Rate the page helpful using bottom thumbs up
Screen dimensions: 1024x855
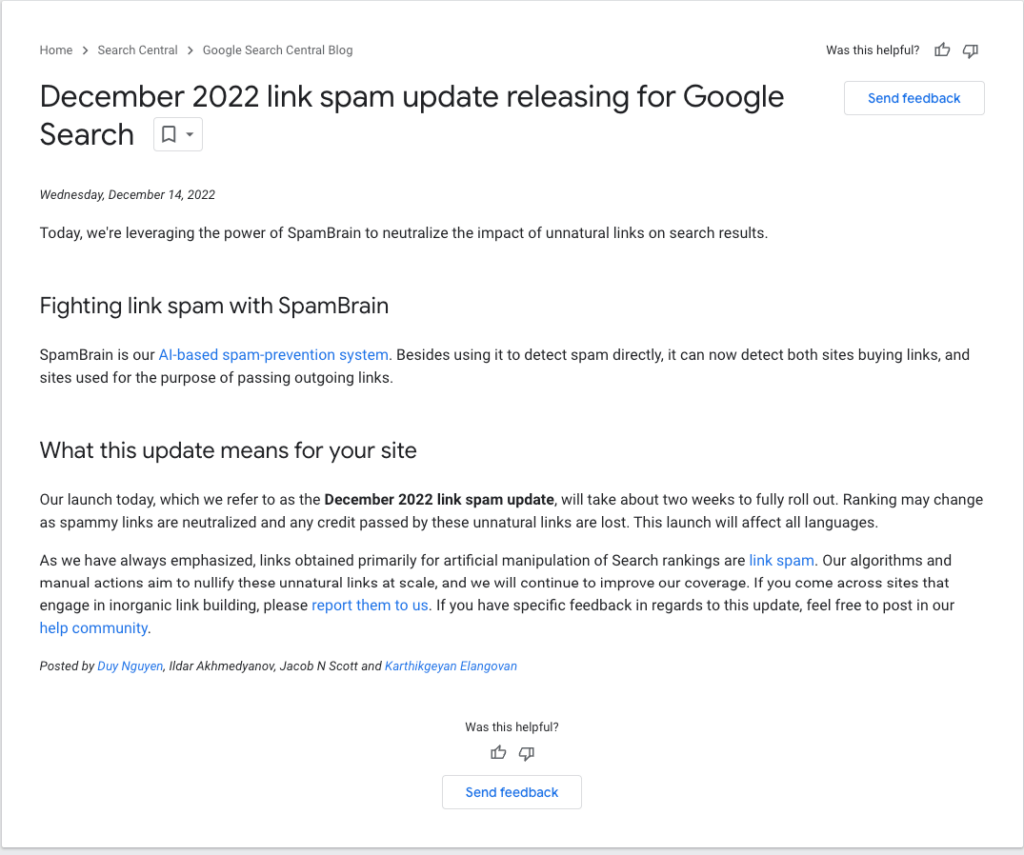(498, 752)
